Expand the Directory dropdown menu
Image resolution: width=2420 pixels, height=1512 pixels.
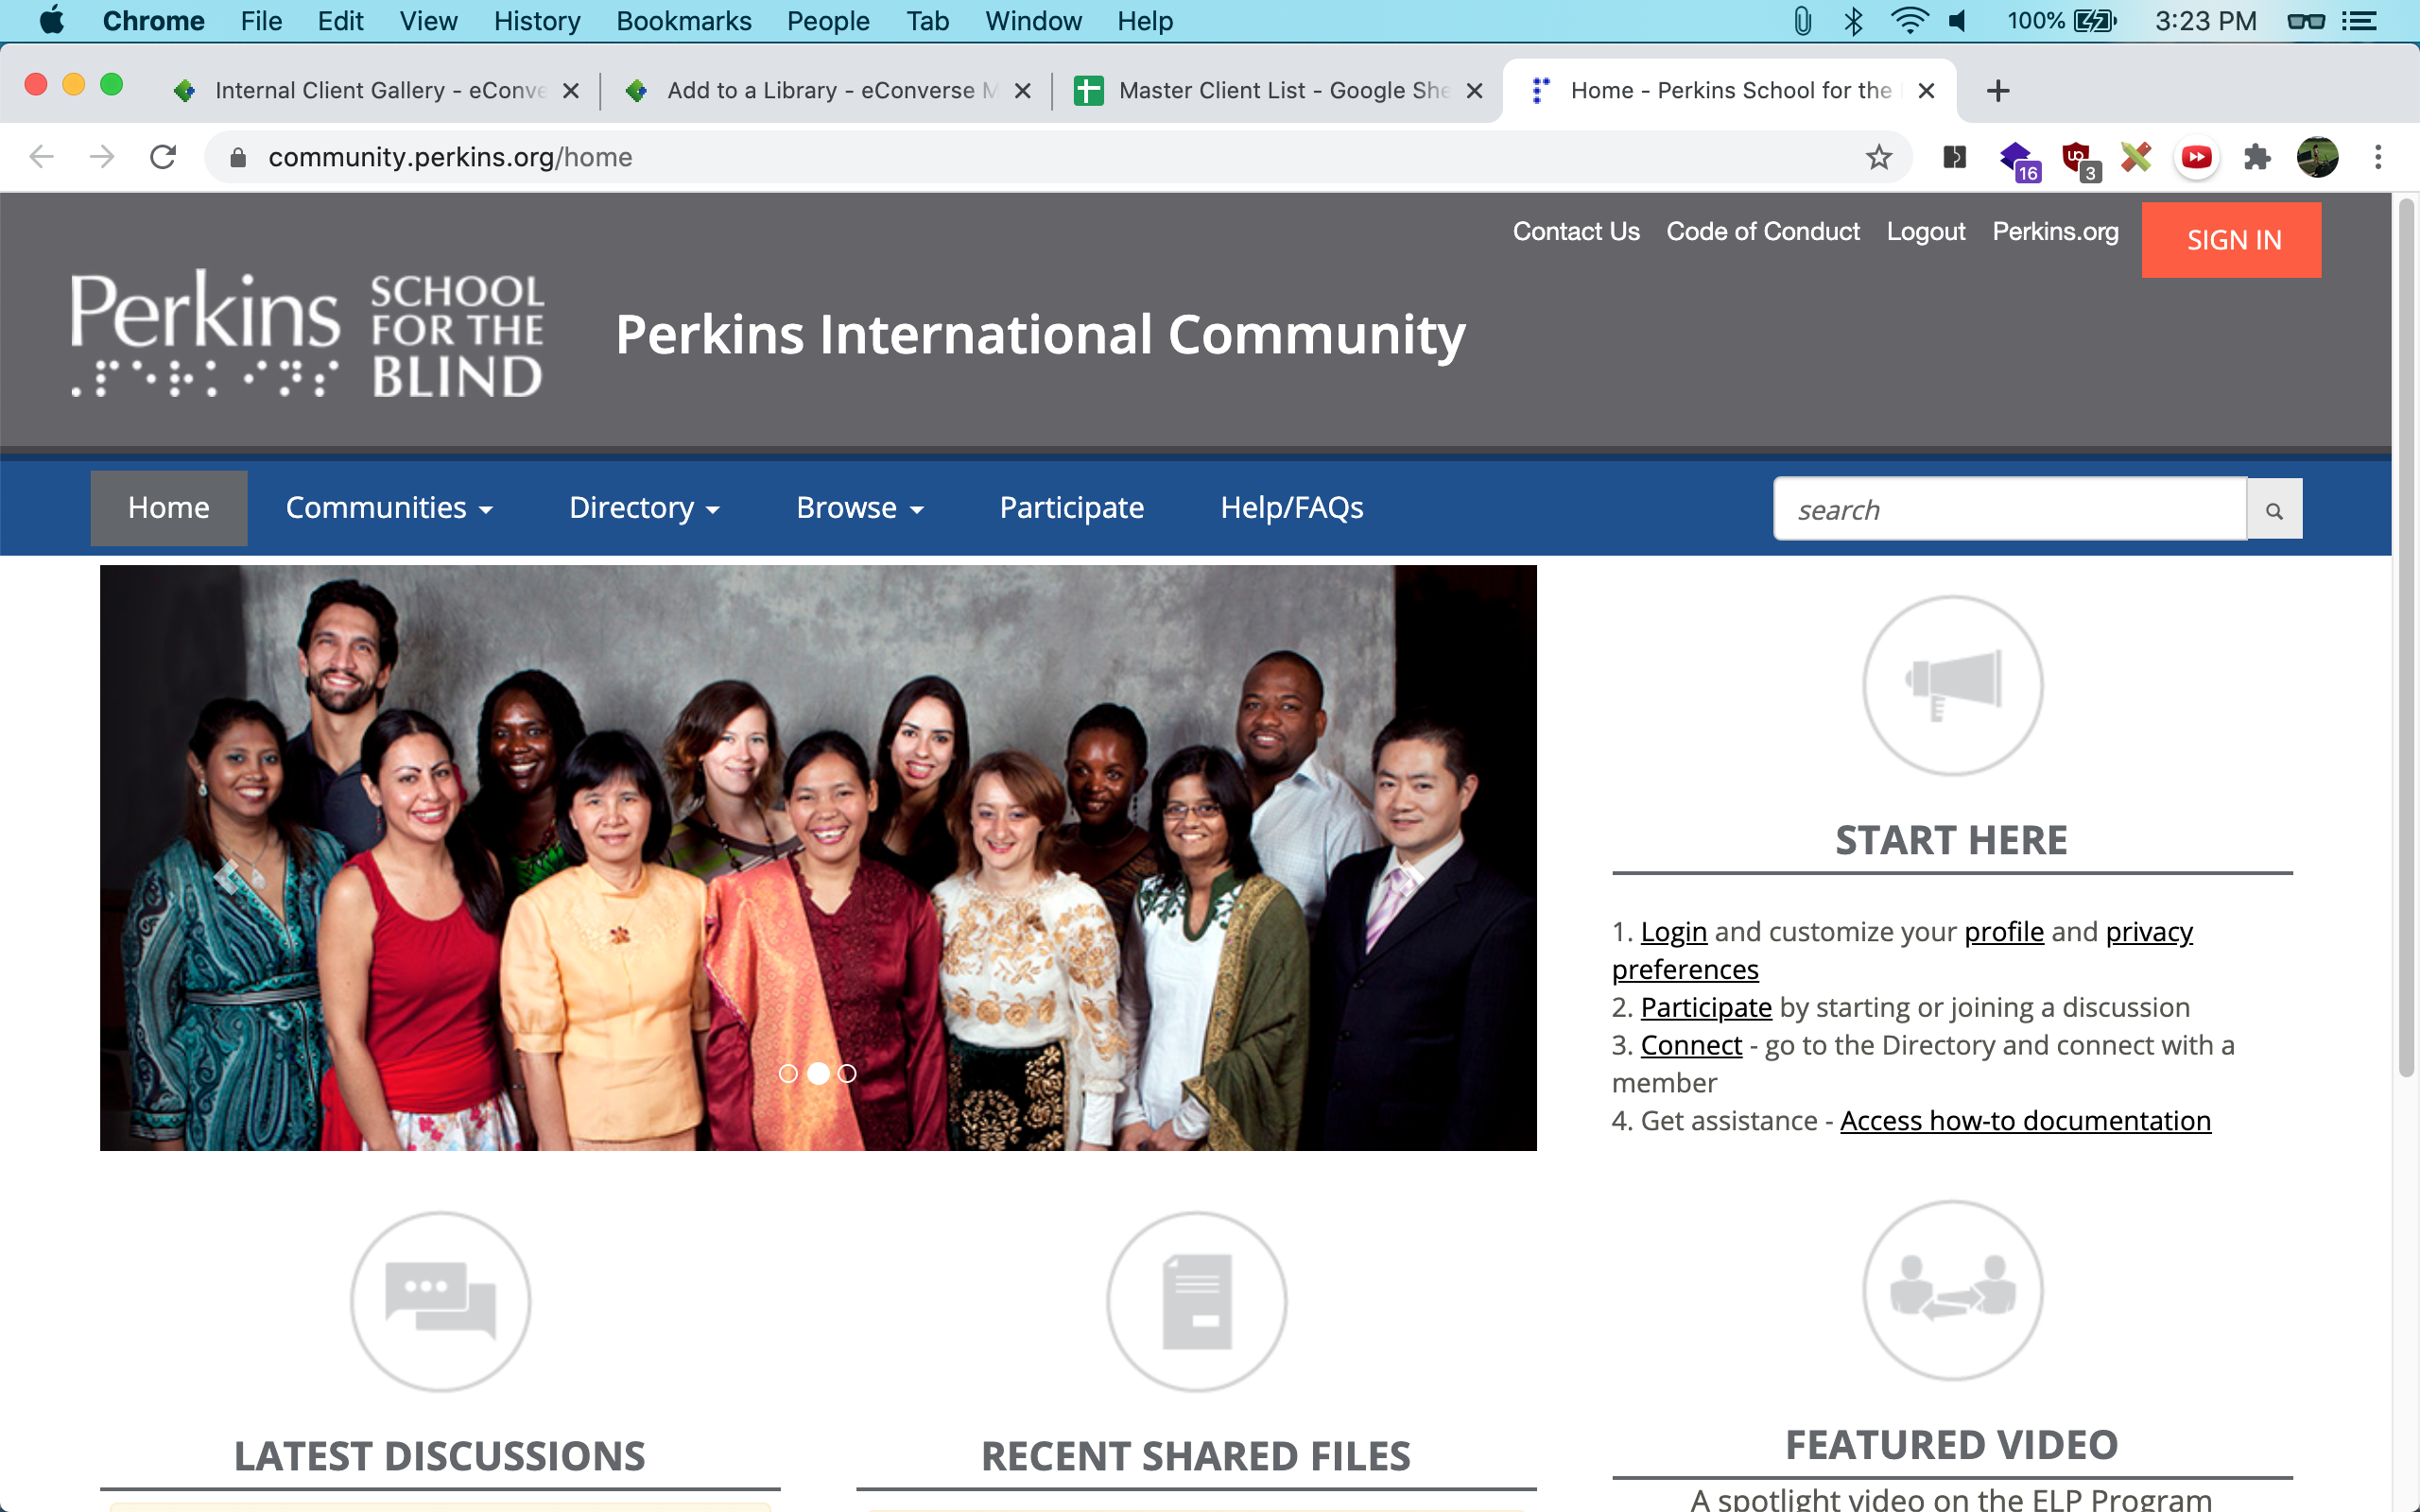[x=644, y=508]
